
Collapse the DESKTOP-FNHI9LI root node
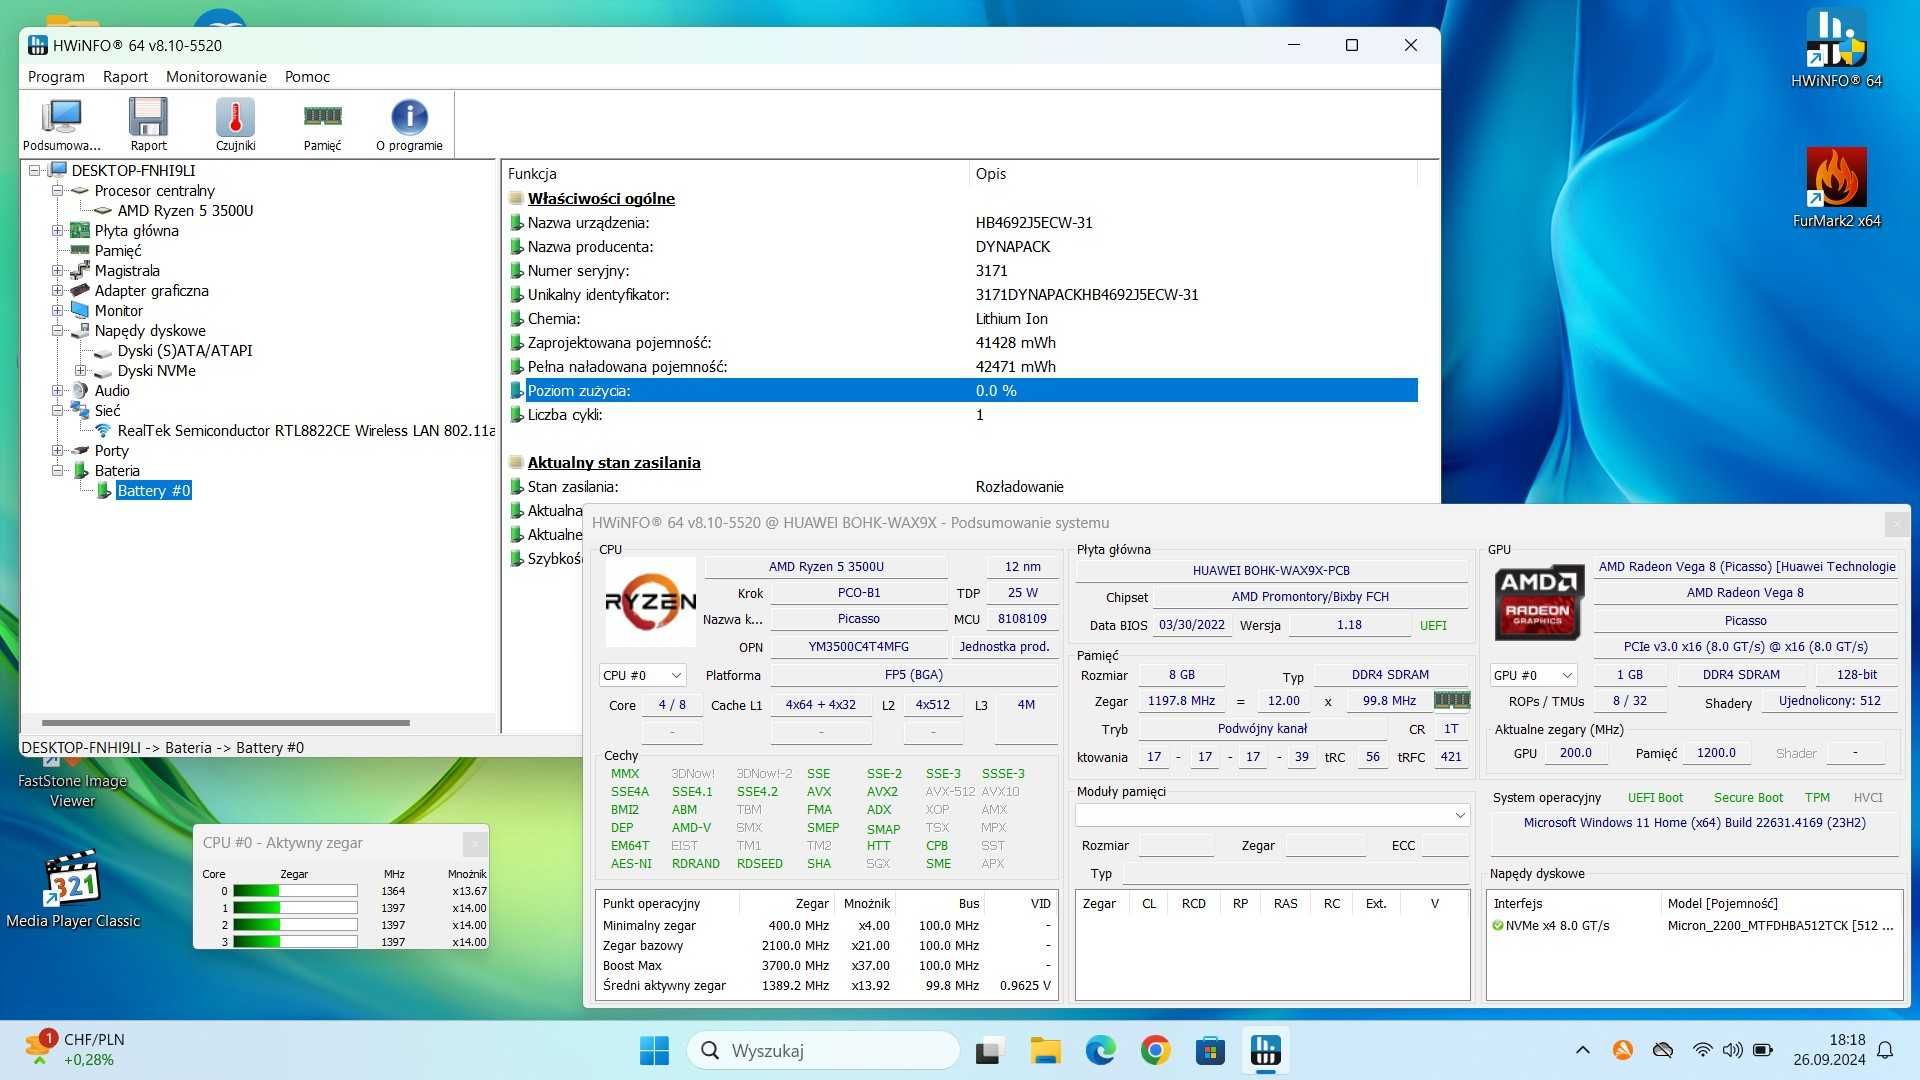click(x=35, y=171)
